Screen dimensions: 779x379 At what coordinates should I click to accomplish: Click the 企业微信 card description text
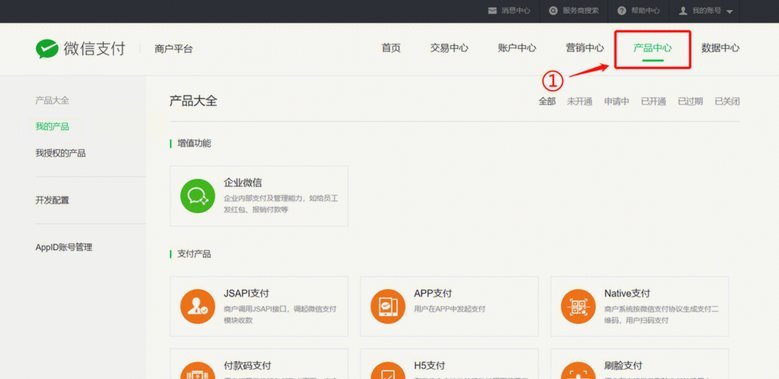pos(281,204)
